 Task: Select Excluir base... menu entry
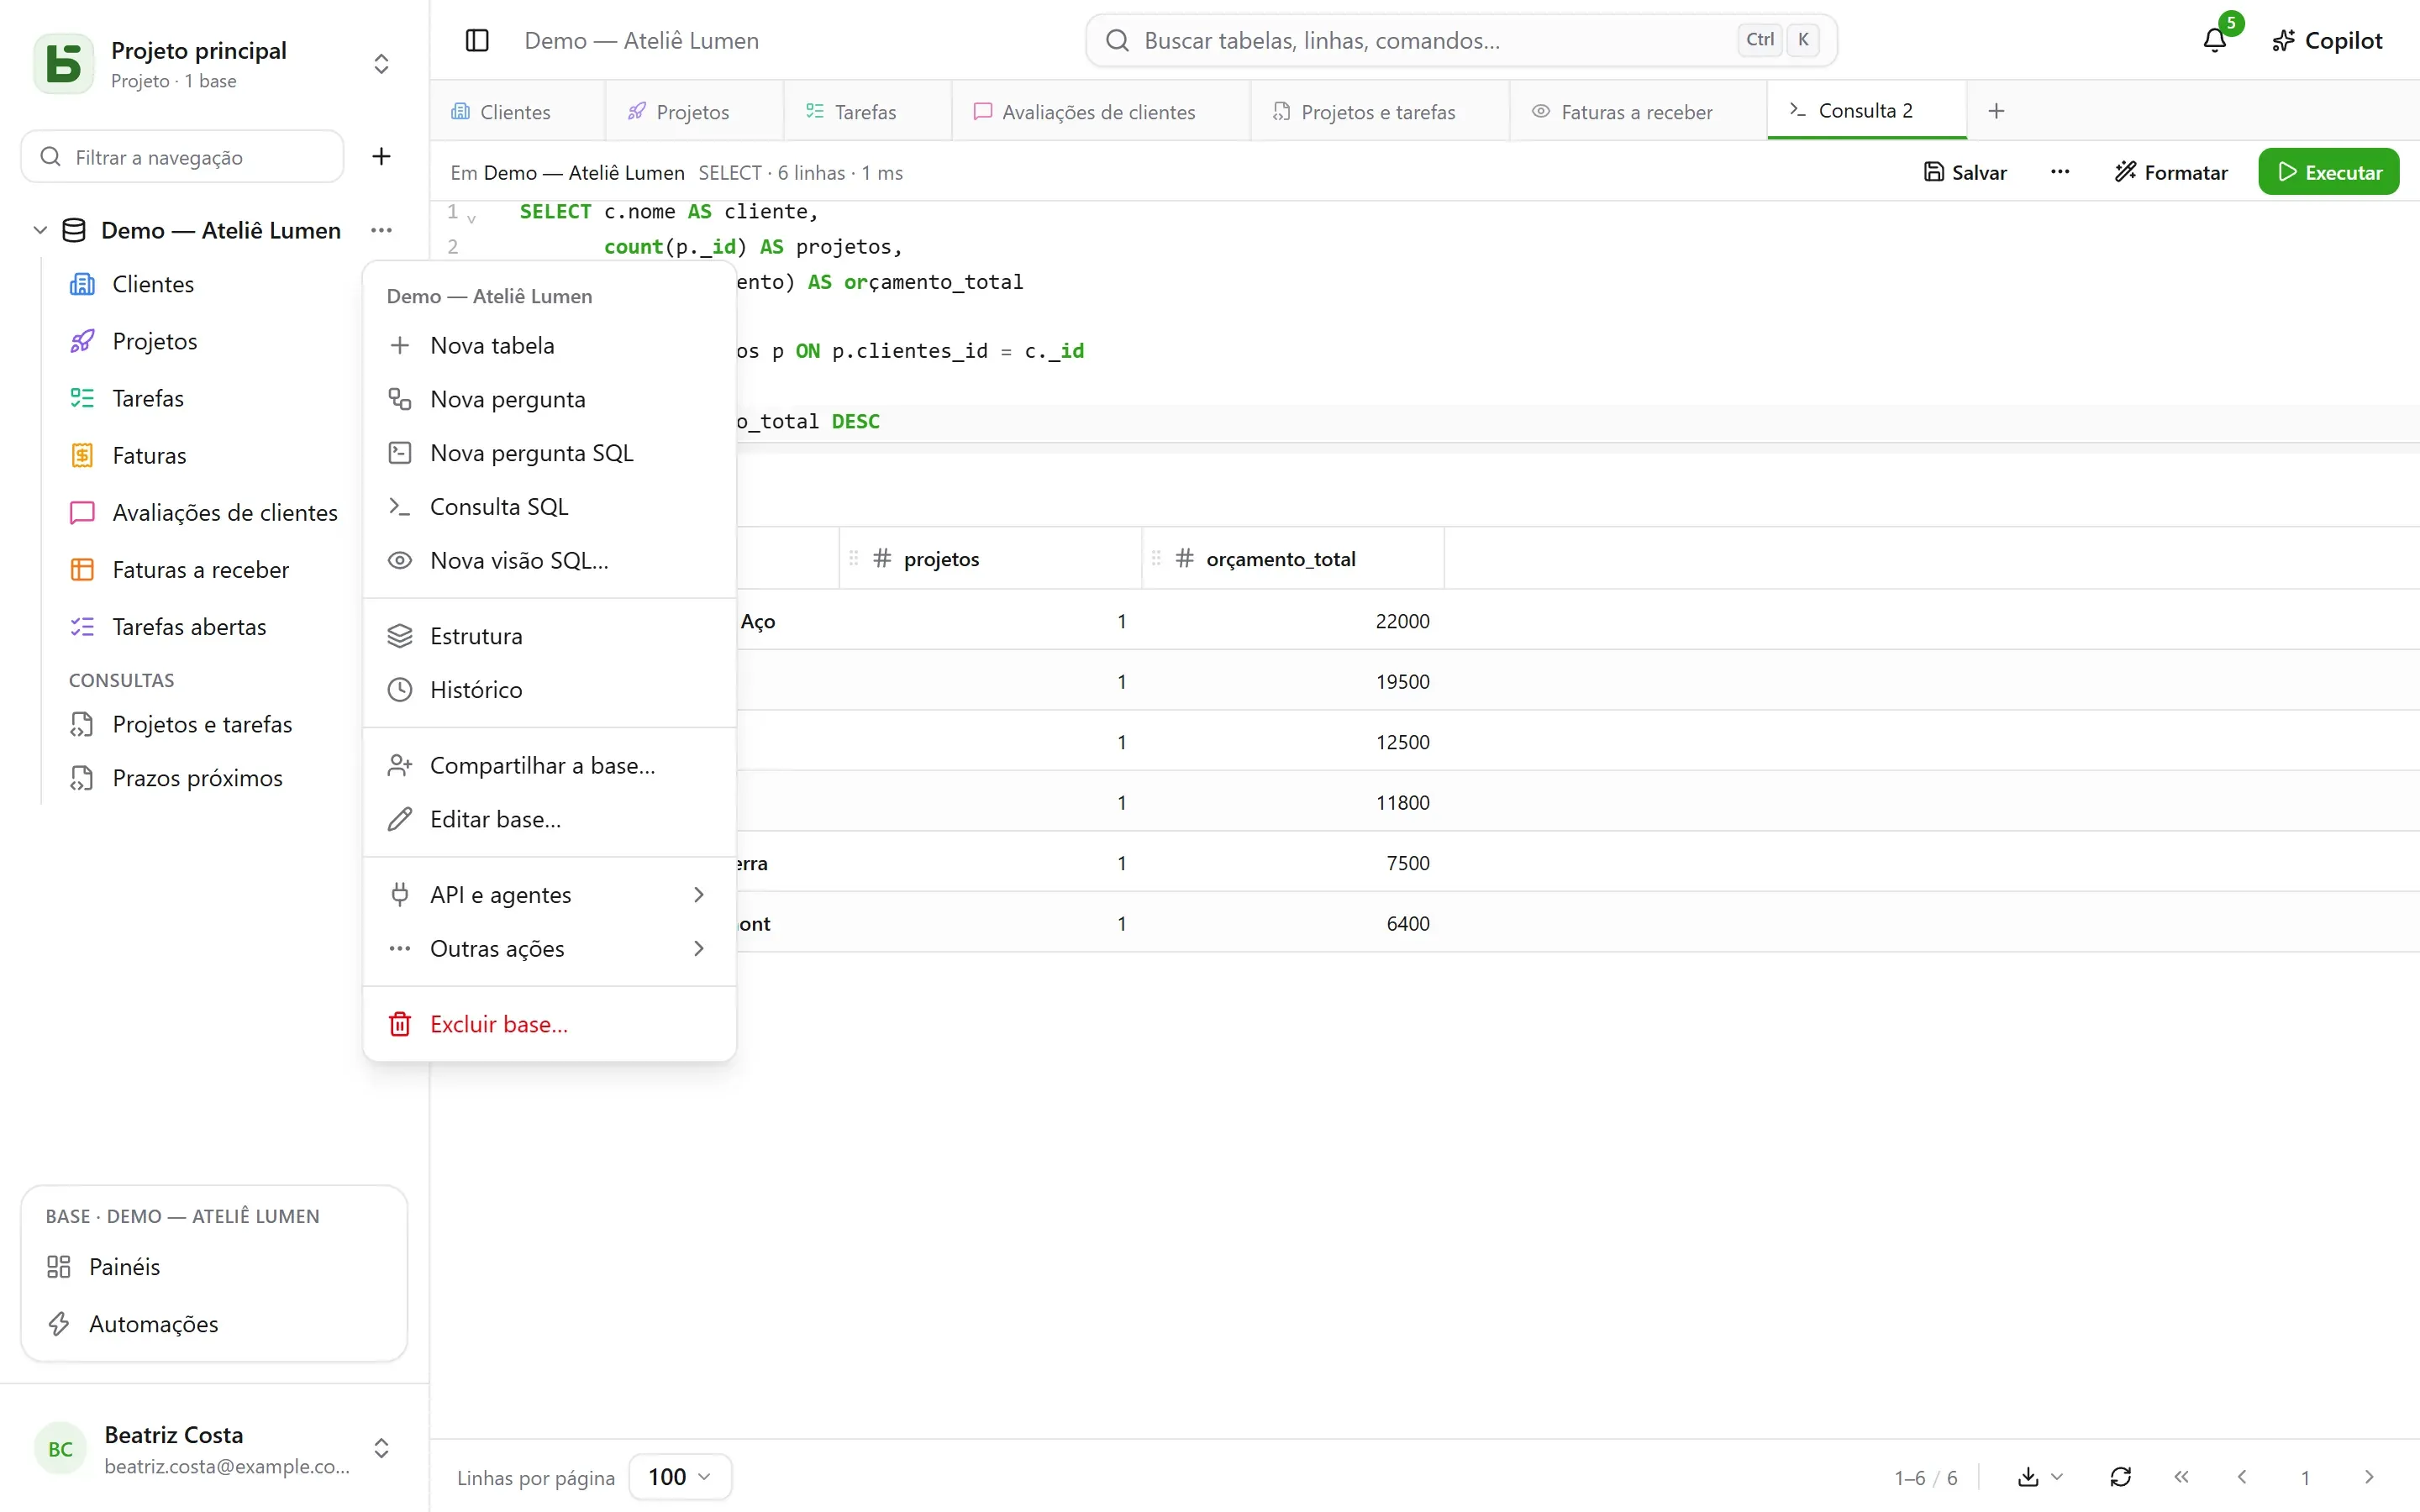click(x=549, y=1023)
